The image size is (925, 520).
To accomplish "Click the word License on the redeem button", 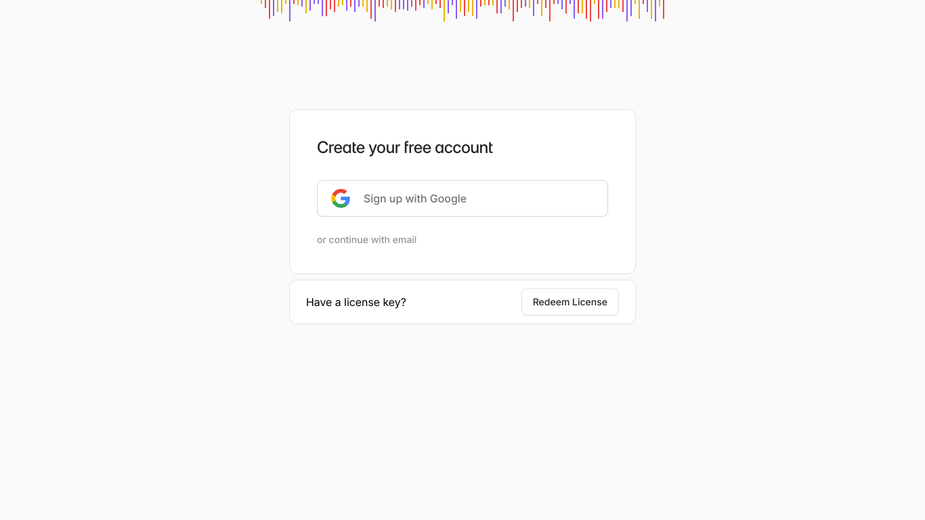I will tap(588, 302).
